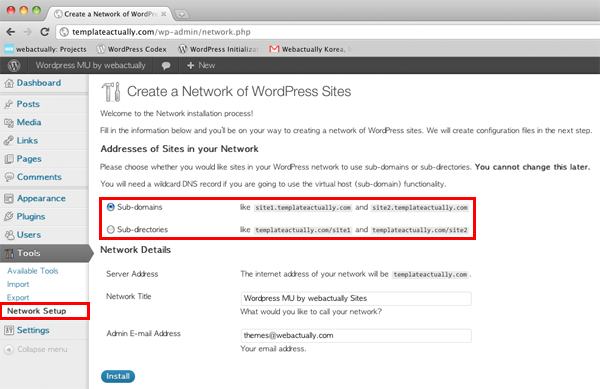The height and width of the screenshot is (389, 600).
Task: Open Dashboard menu item
Action: 39,83
